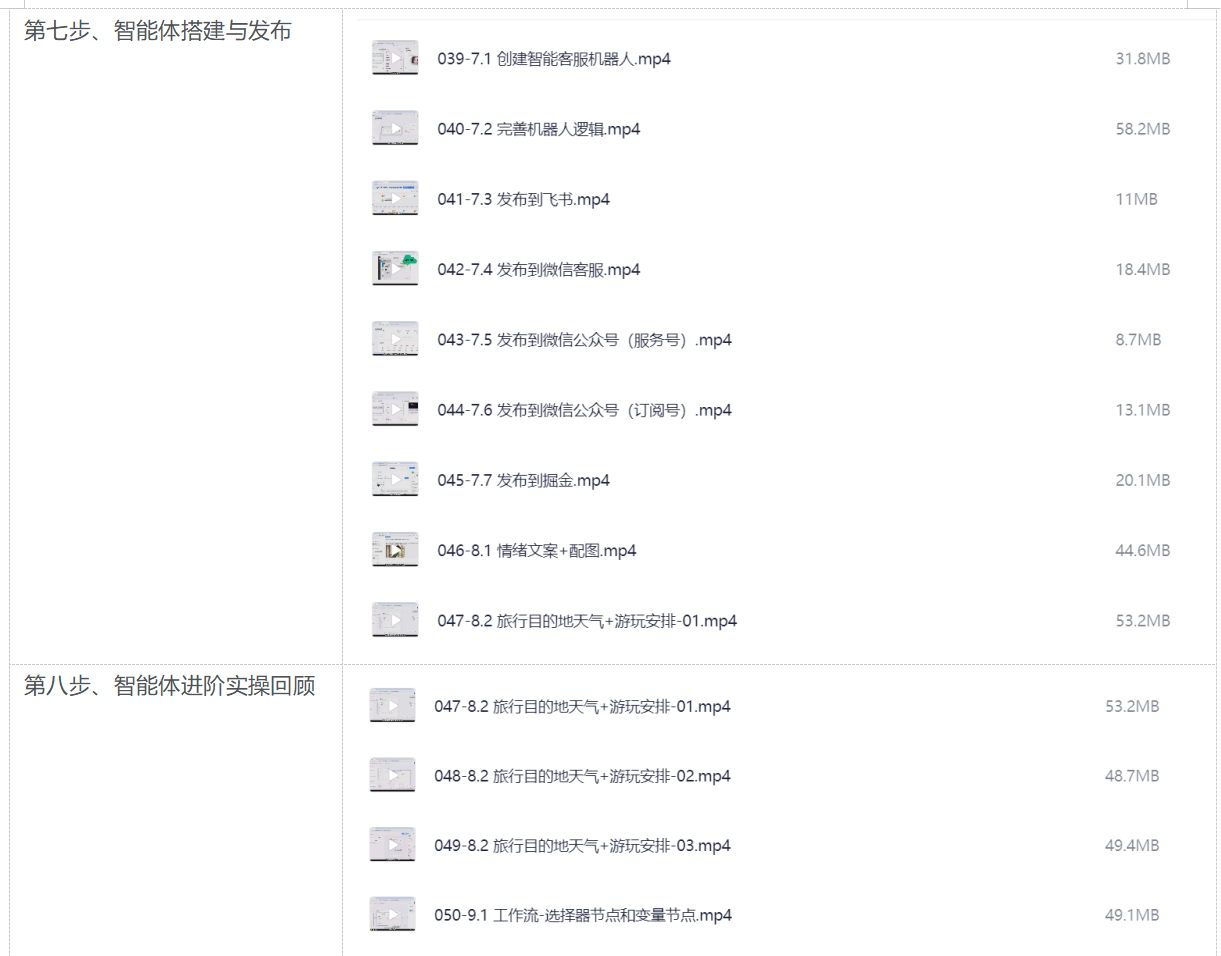Screen dimensions: 1221x956
Task: Select 041-7.3 发布到飞书.mp4 file name
Action: [523, 199]
